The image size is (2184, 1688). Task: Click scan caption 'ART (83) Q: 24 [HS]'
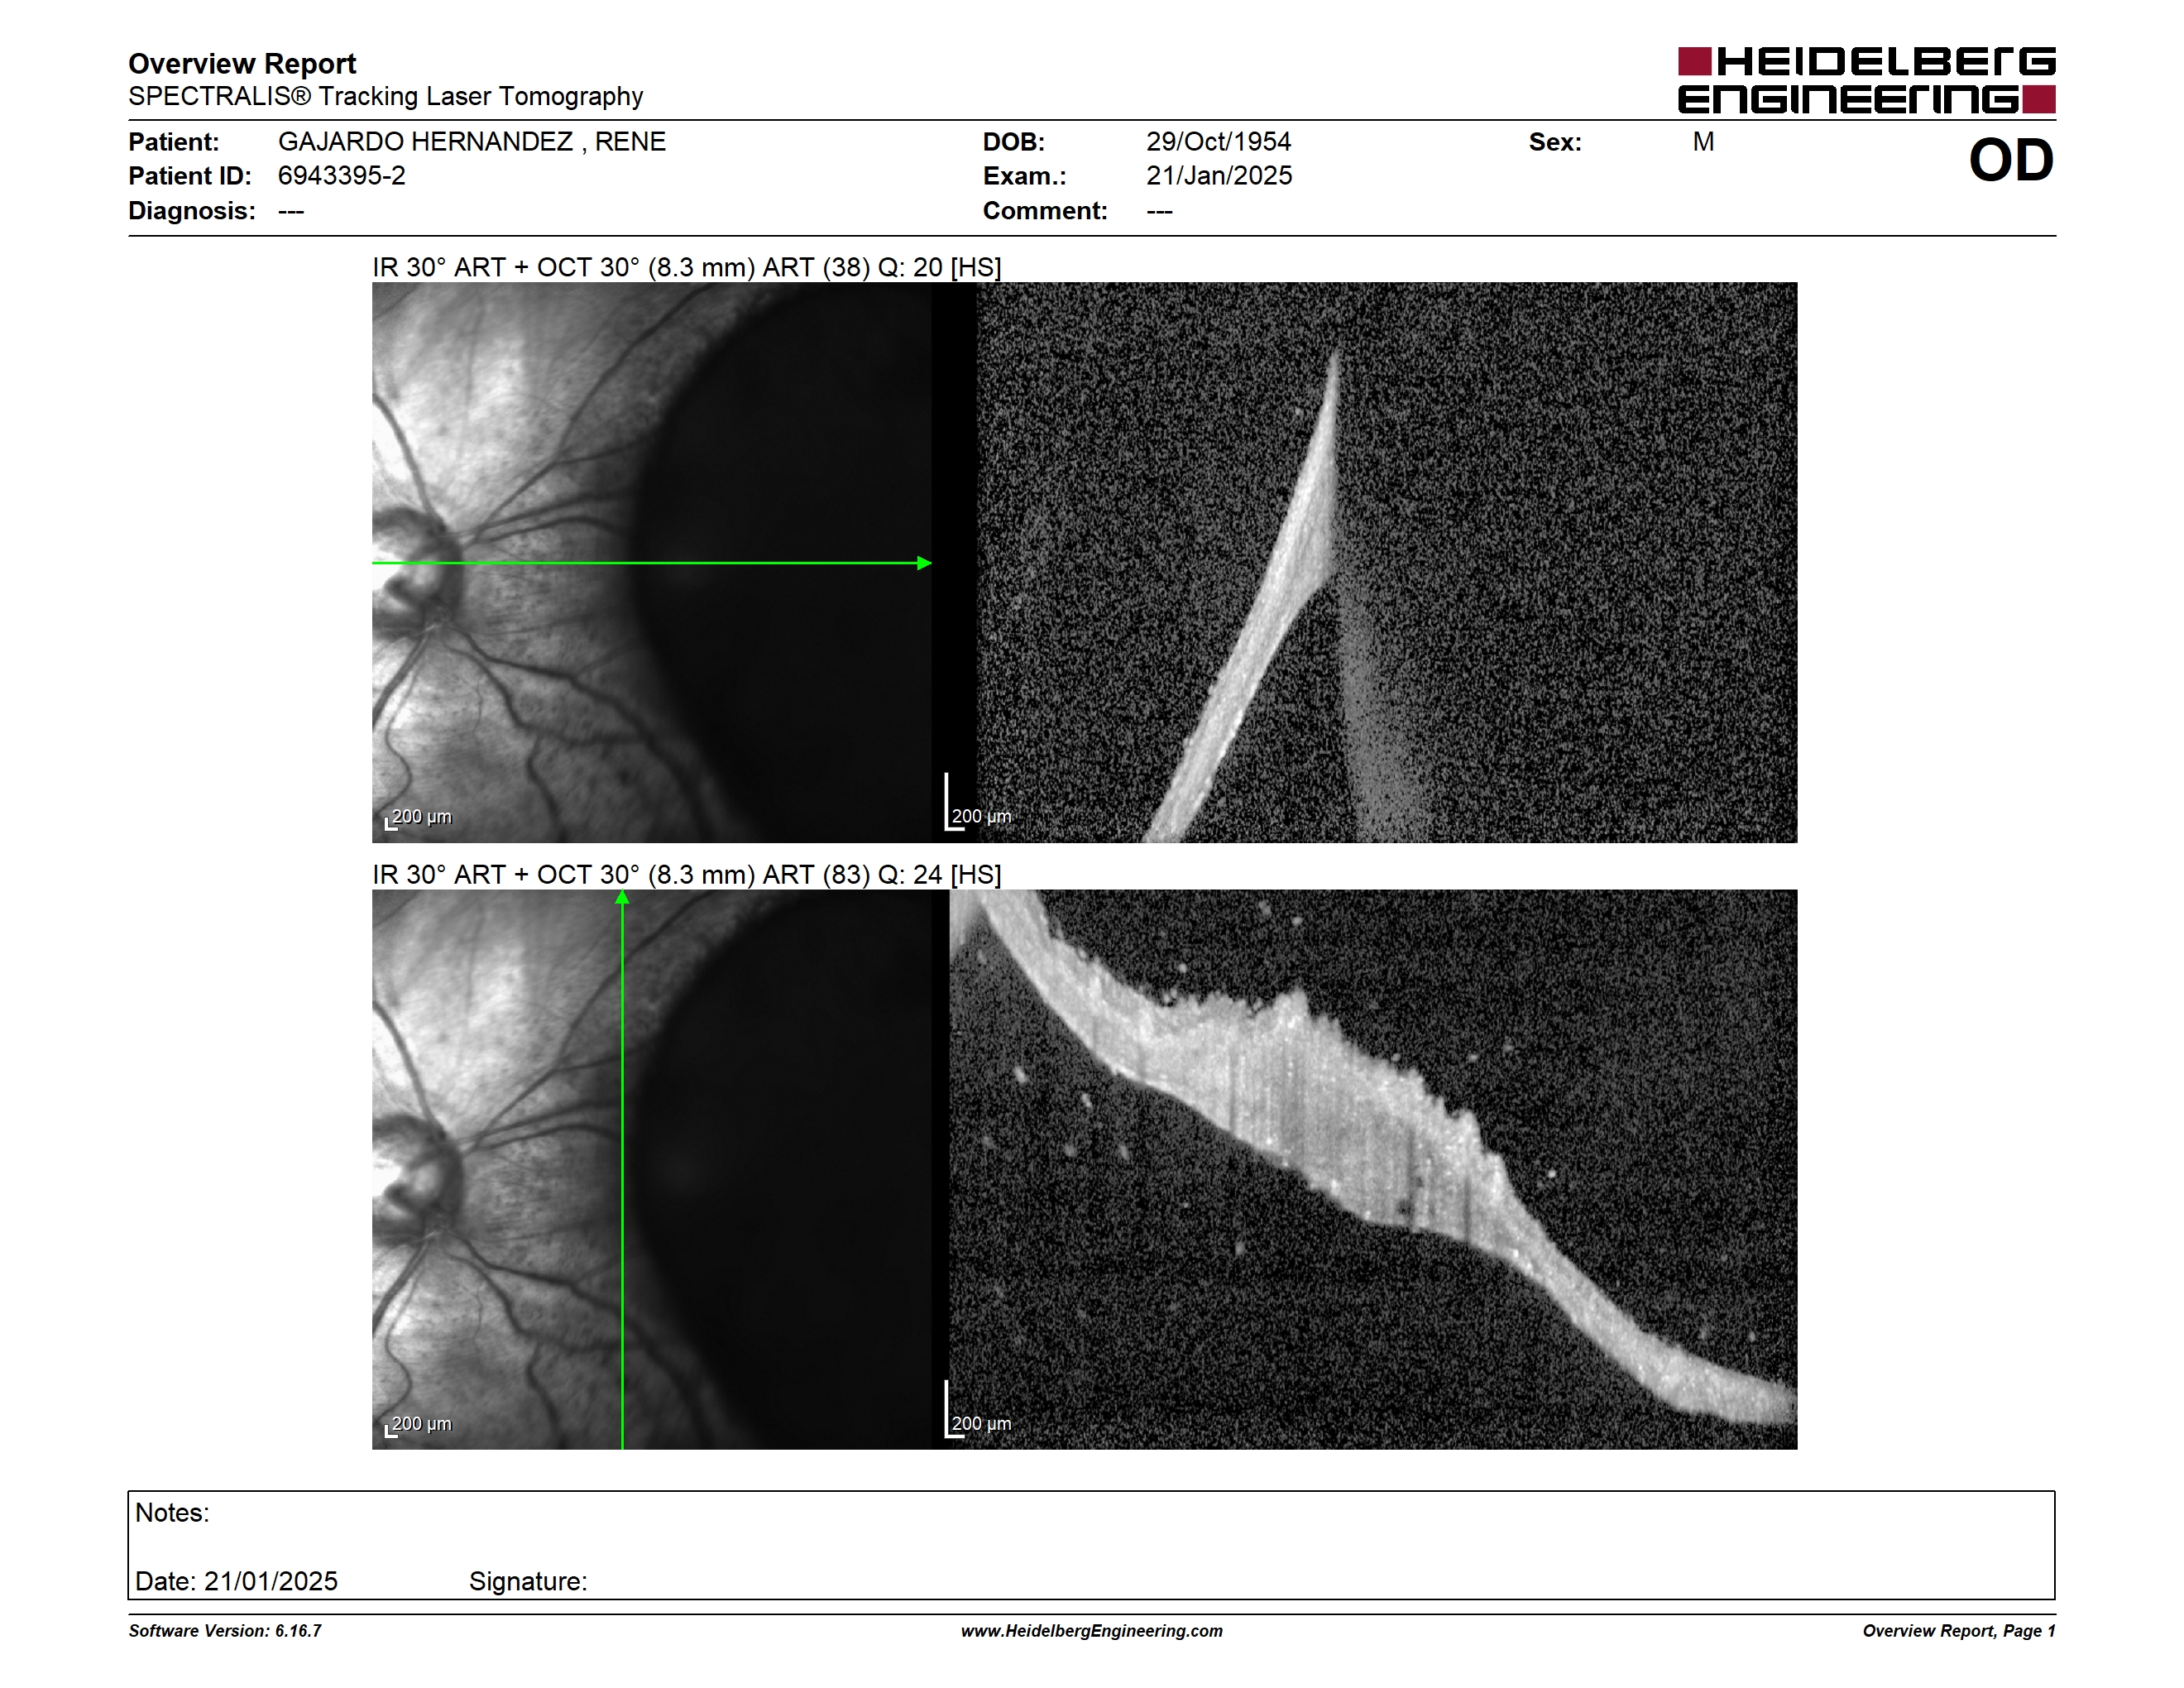881,875
